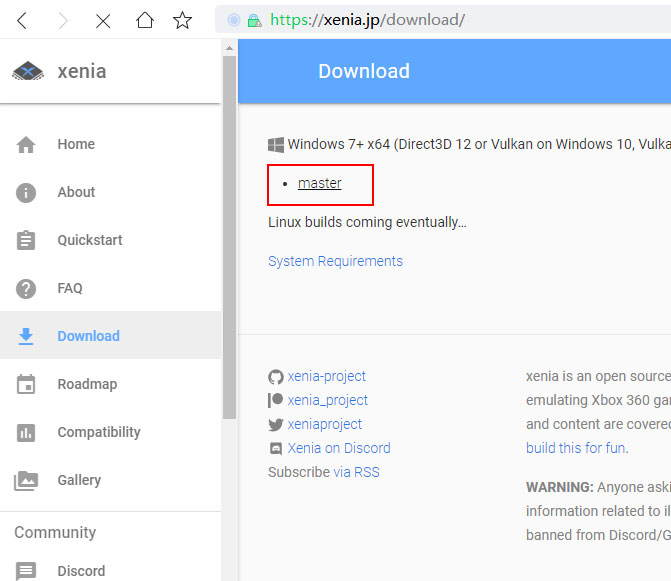This screenshot has height=581, width=671.
Task: Subscribe using the via RSS link
Action: click(356, 472)
